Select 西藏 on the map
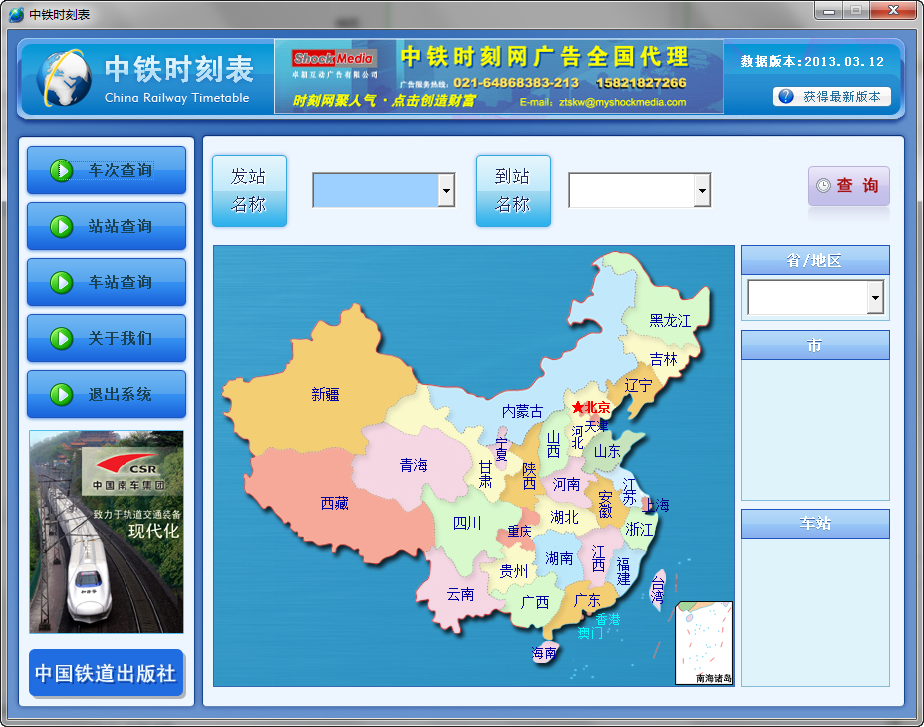The image size is (924, 727). (335, 504)
